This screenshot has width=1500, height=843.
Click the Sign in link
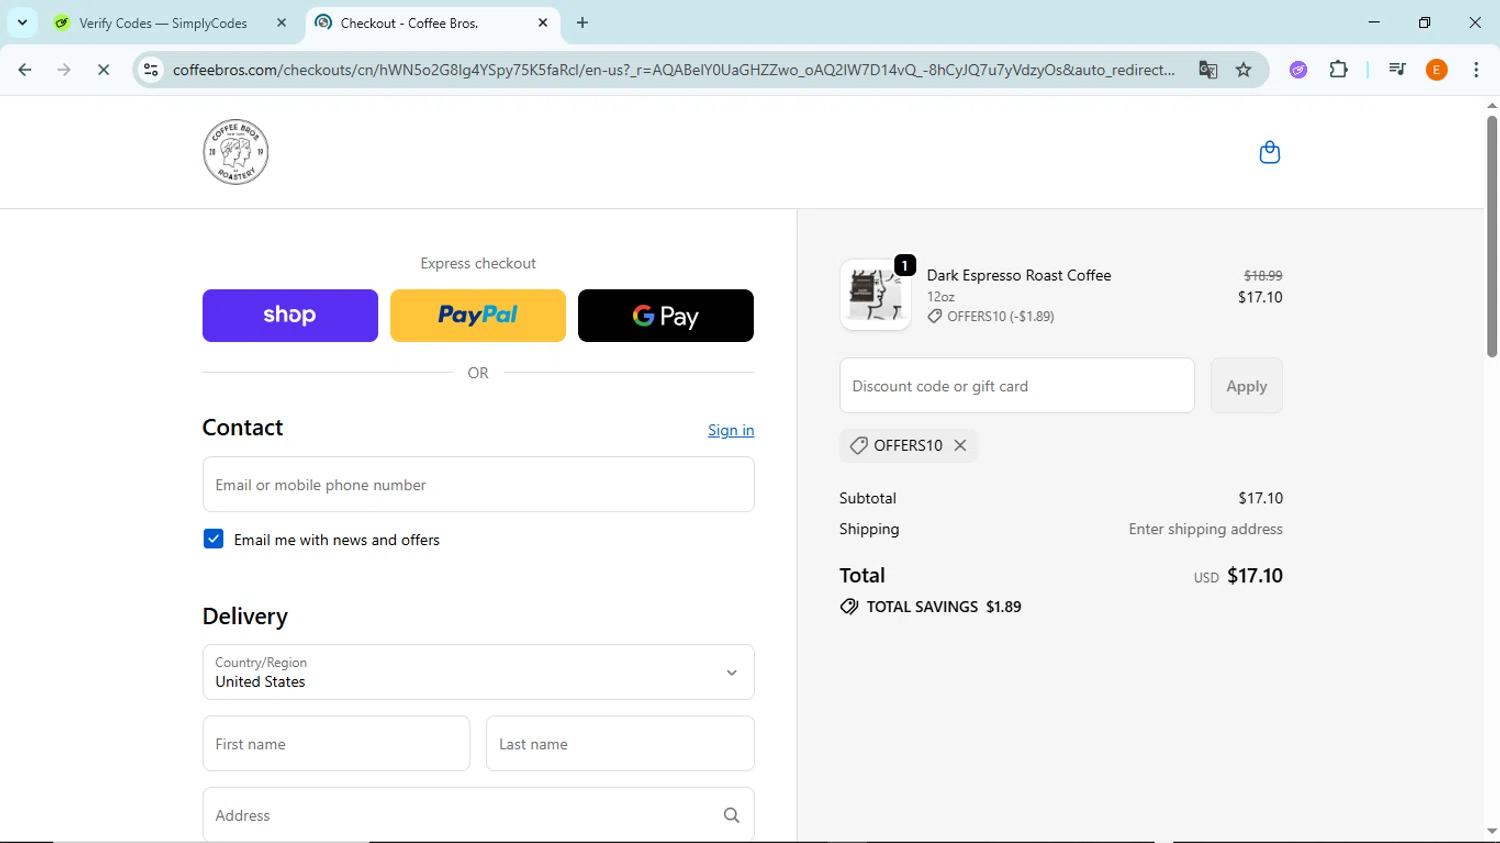731,430
